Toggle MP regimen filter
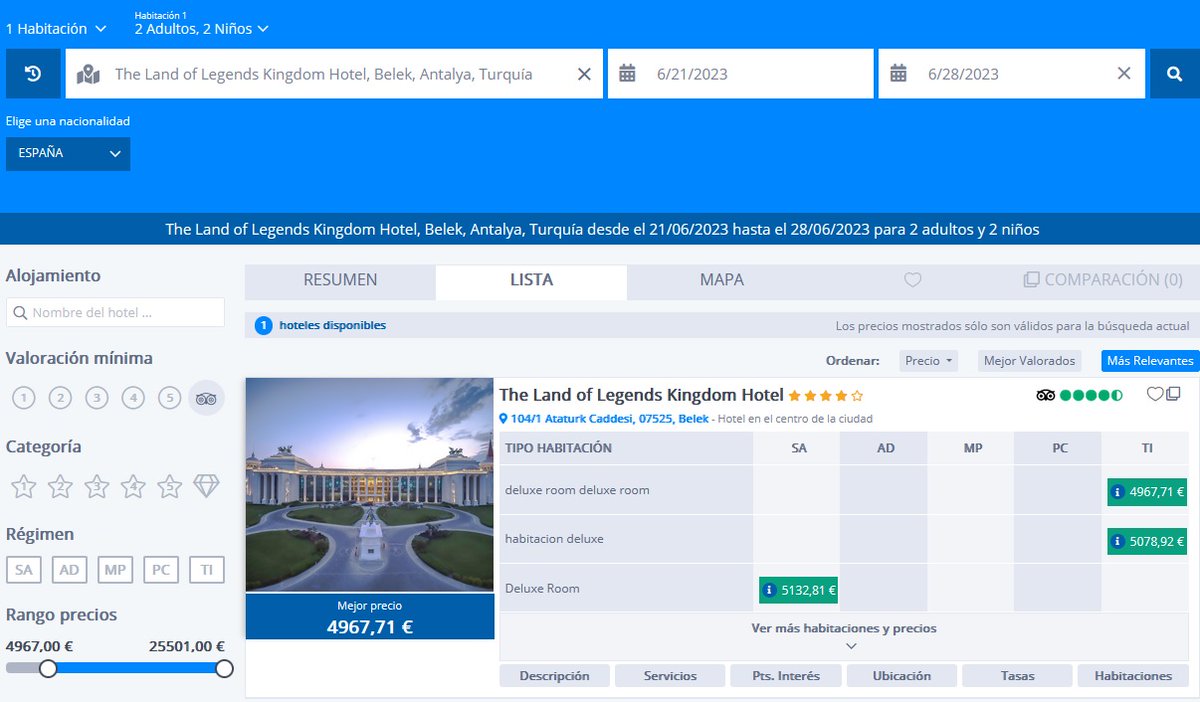The height and width of the screenshot is (702, 1200). click(x=115, y=570)
